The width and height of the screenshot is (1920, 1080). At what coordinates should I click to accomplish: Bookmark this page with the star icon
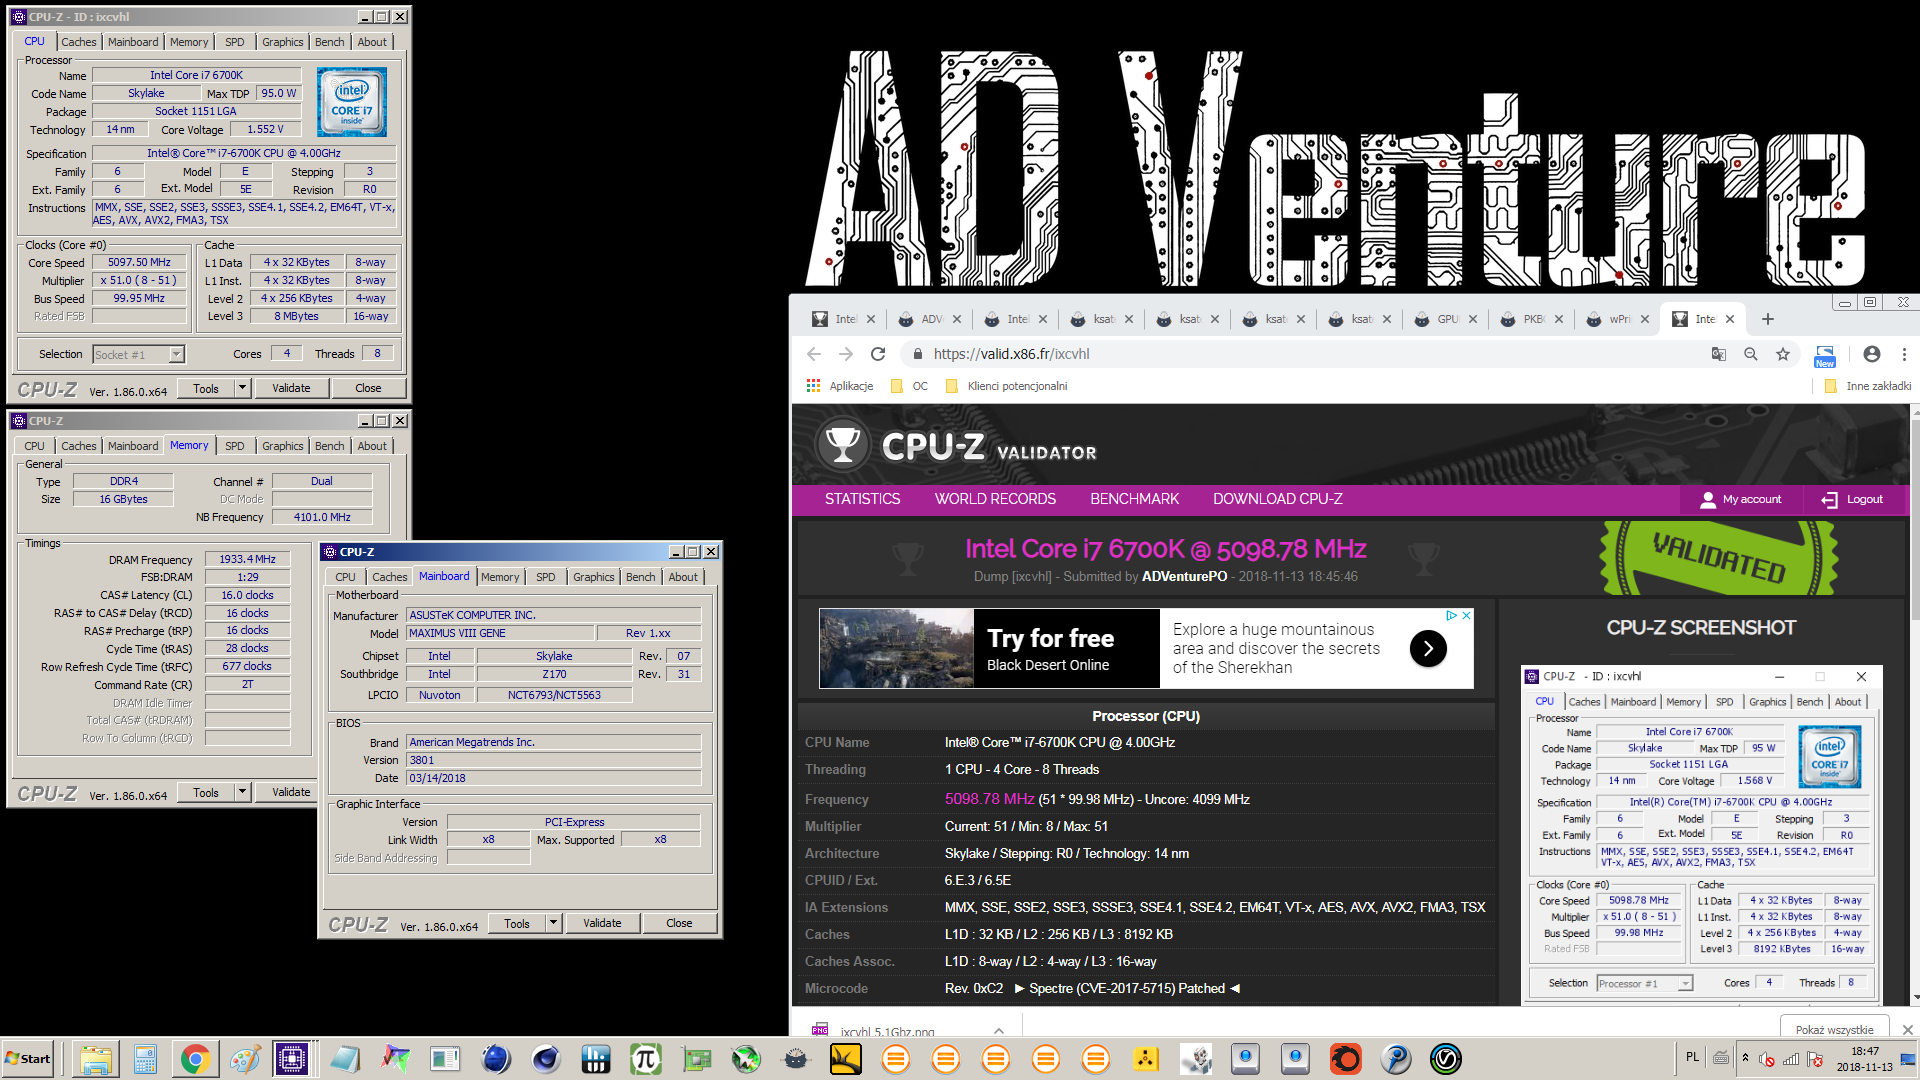(1783, 354)
